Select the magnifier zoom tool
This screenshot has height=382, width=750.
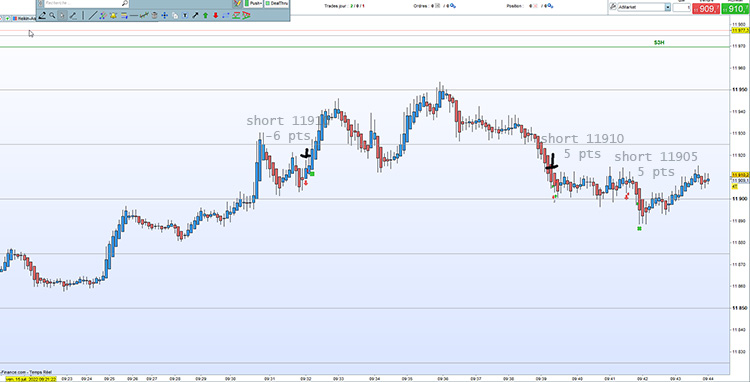coord(52,15)
